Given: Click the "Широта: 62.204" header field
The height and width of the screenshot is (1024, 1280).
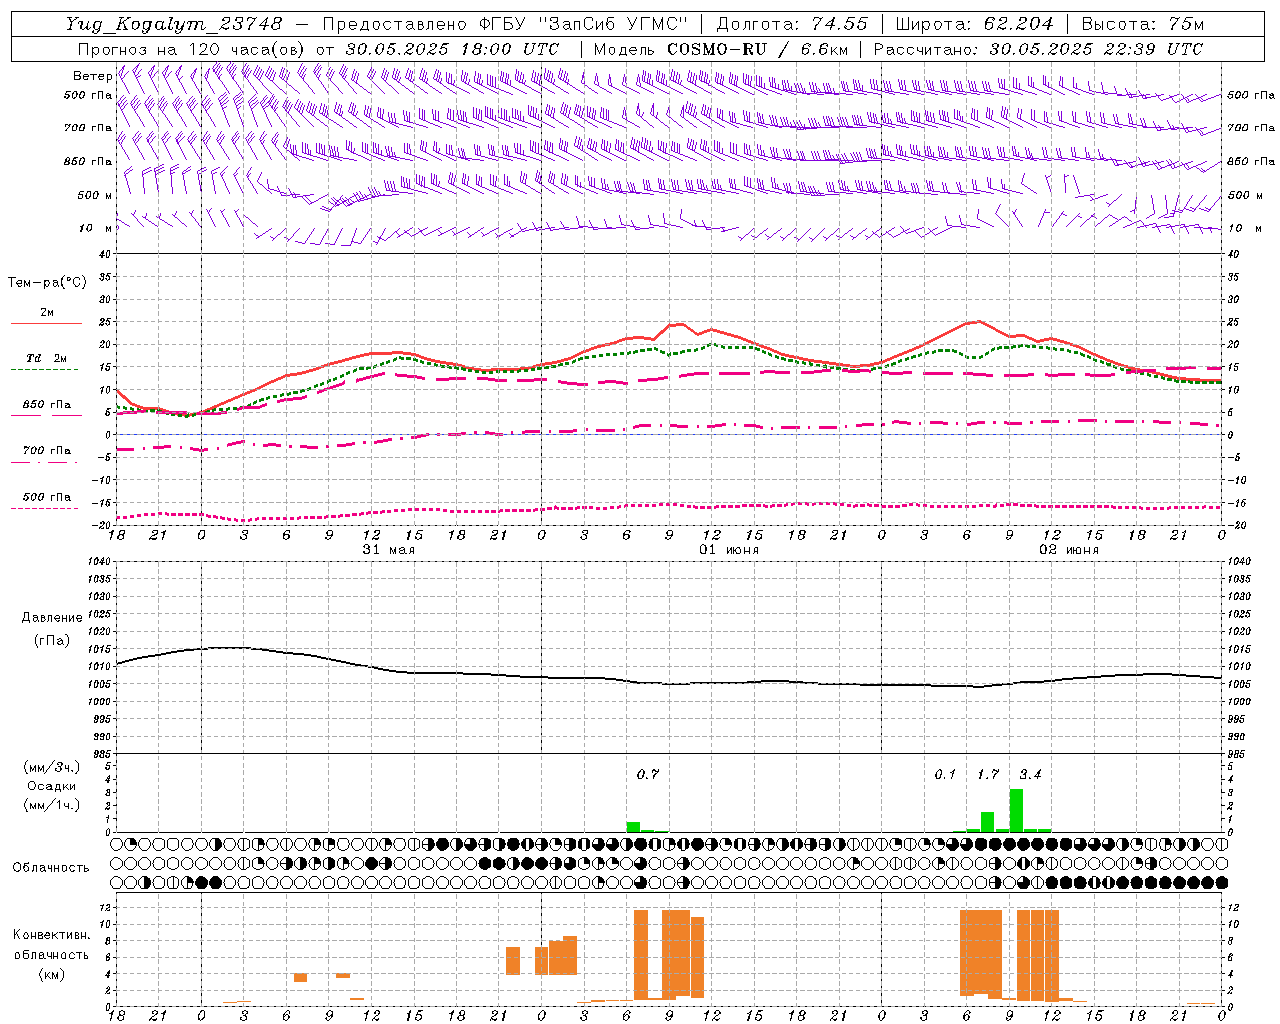Looking at the screenshot, I should click(975, 24).
